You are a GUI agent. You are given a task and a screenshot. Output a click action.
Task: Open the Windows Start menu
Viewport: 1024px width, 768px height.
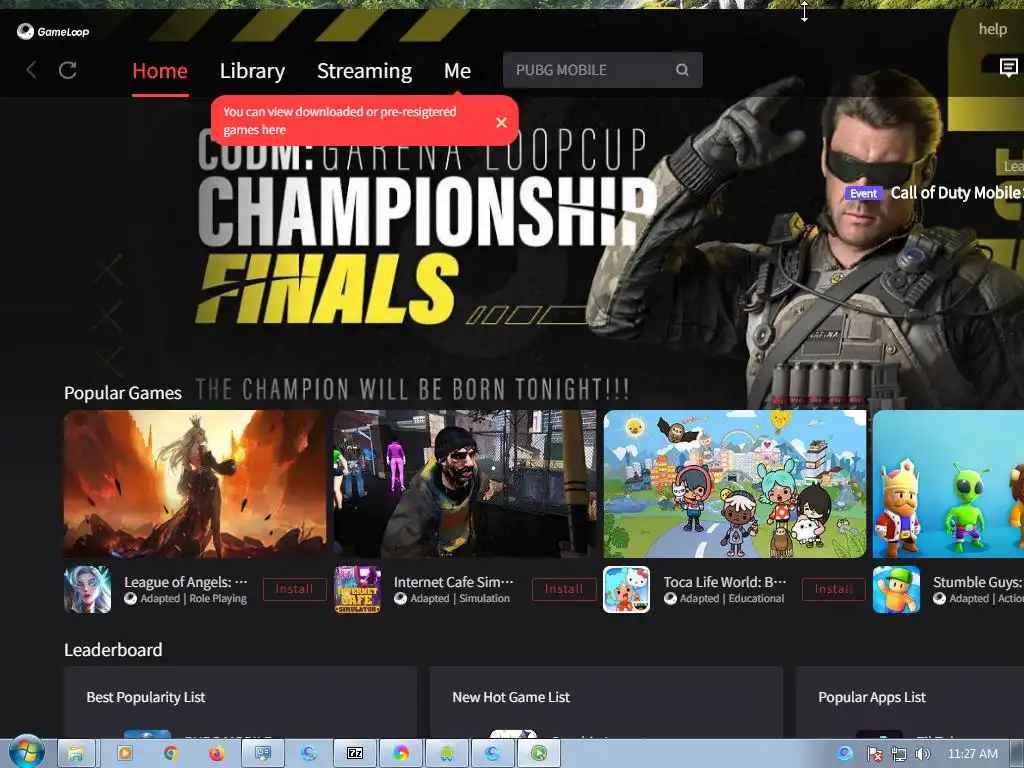tap(26, 753)
